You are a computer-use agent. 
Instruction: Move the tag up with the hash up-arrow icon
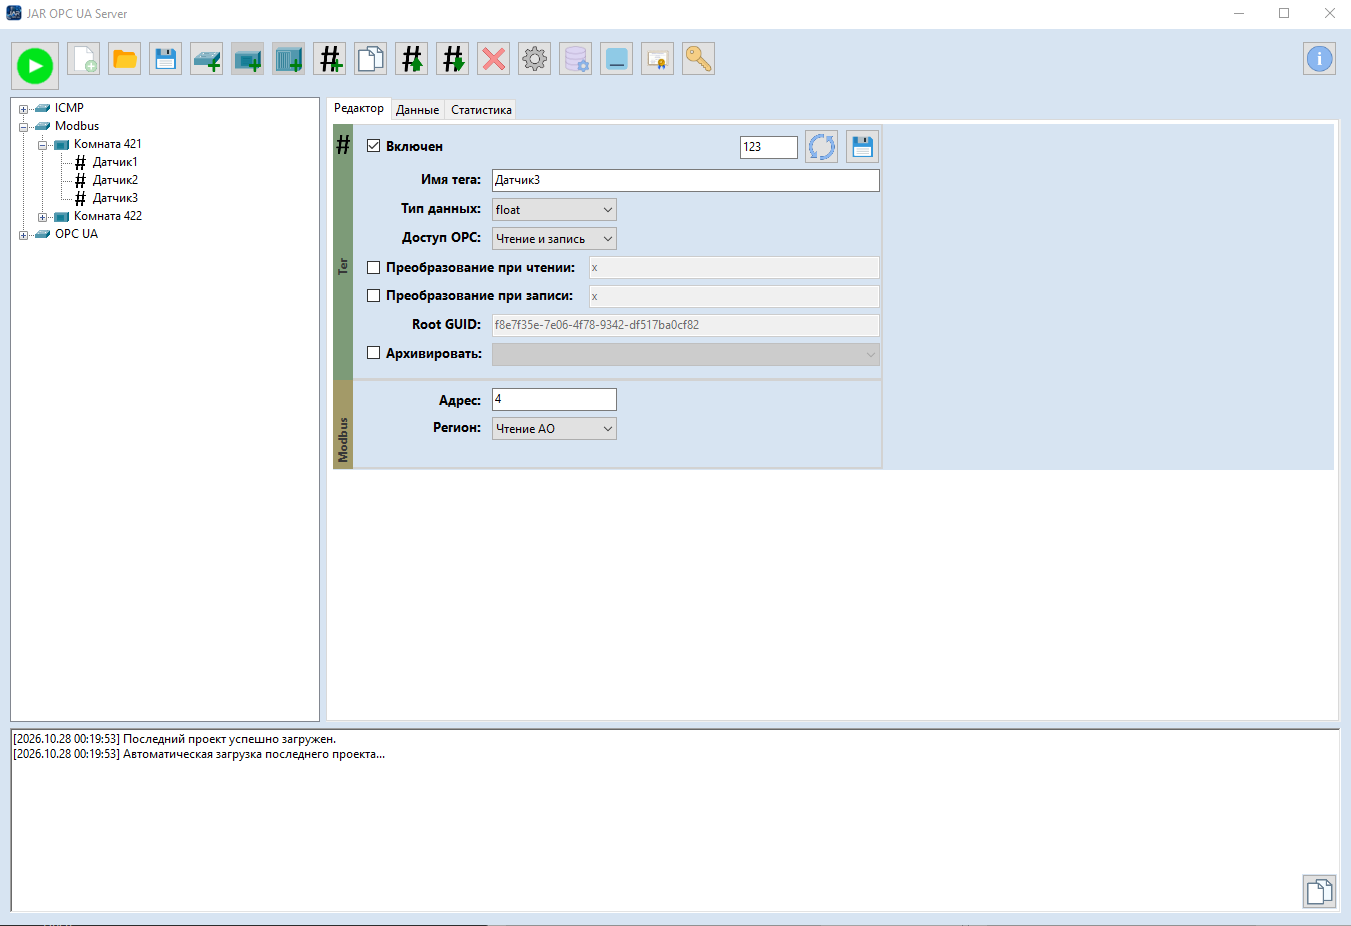point(412,59)
